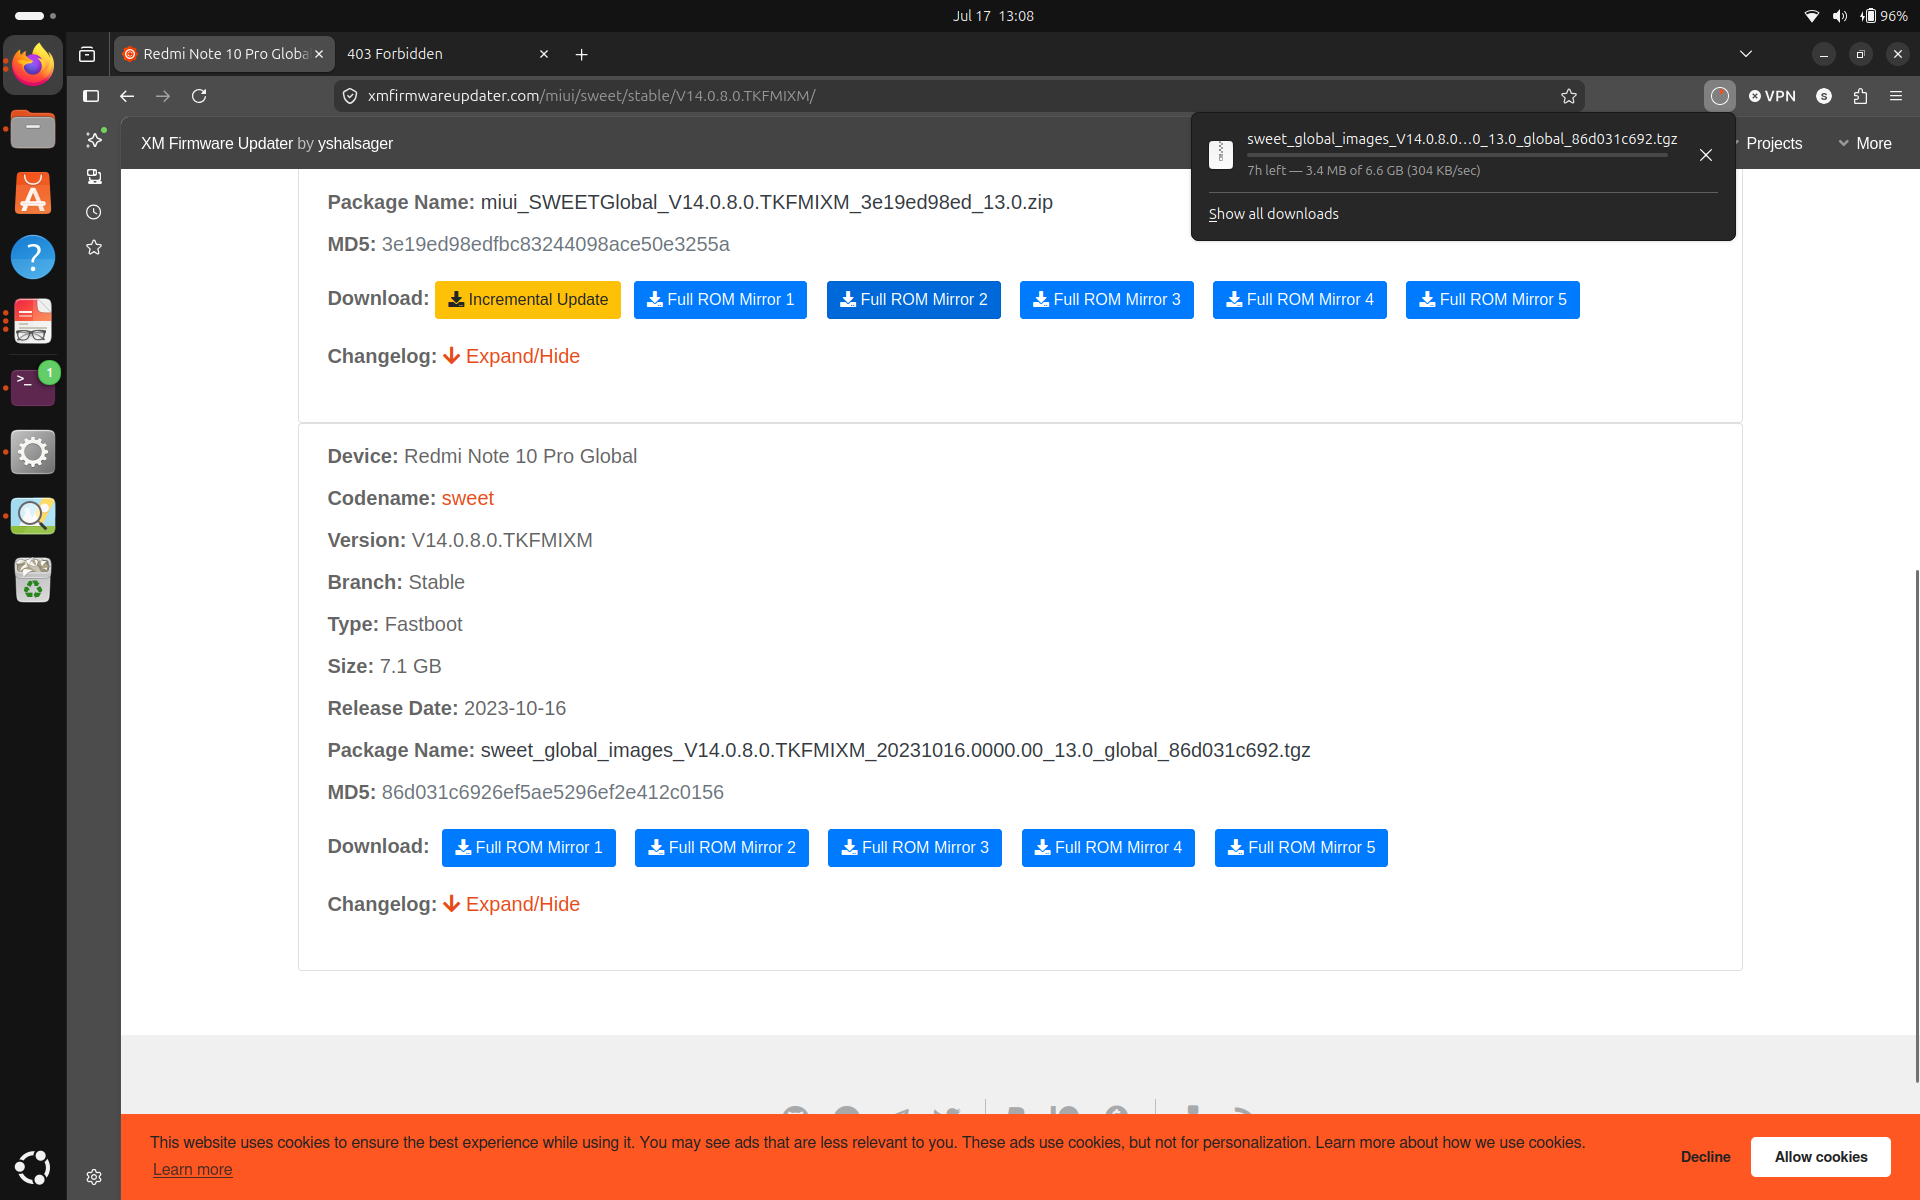Download recovery Full ROM Mirror 3

pos(1106,300)
